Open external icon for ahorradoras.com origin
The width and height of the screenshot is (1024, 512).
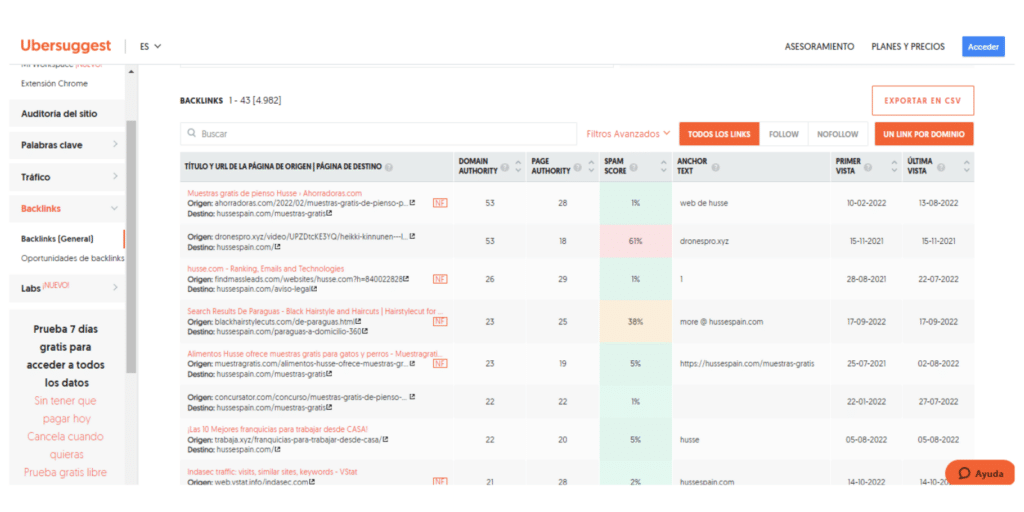412,203
